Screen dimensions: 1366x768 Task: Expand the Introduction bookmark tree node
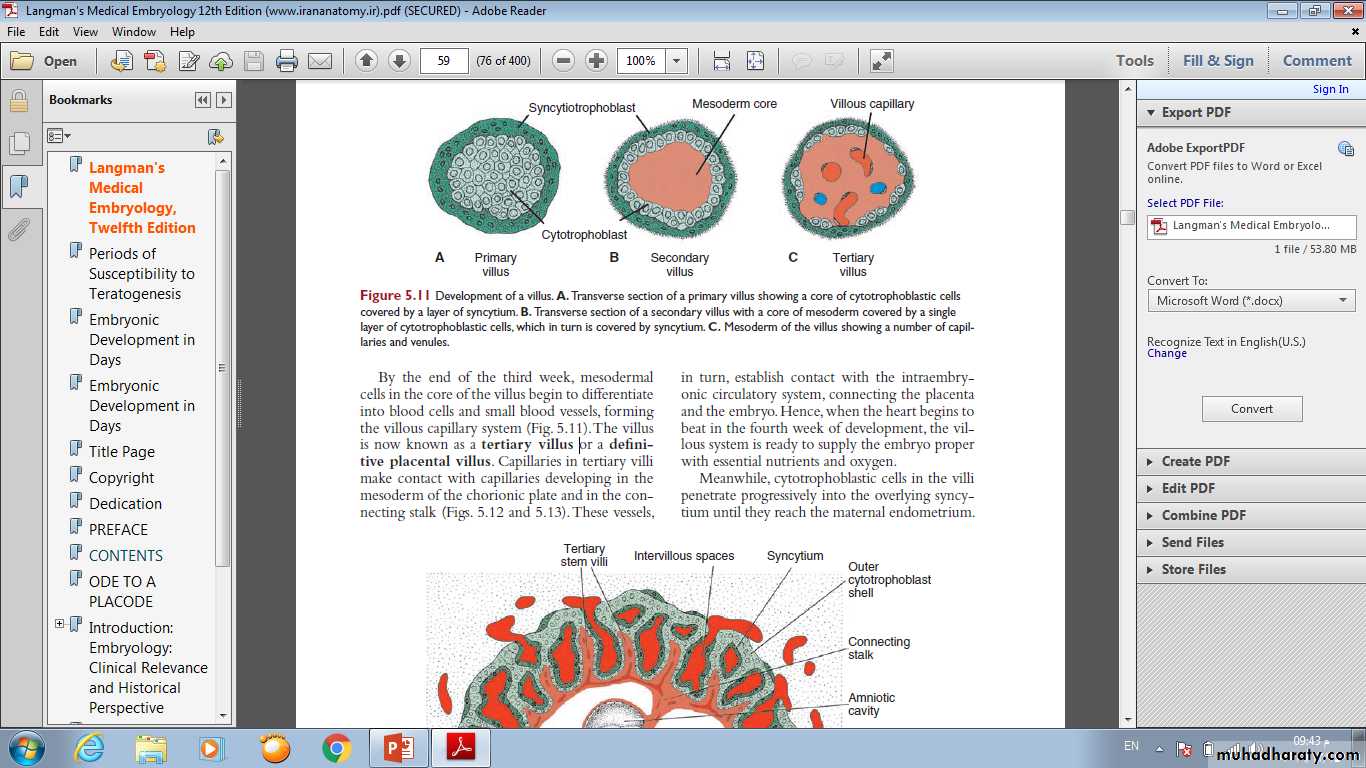coord(60,624)
